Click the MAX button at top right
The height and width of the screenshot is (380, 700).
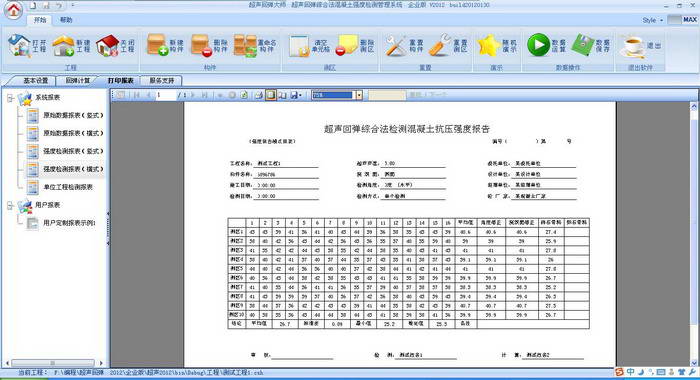(690, 20)
